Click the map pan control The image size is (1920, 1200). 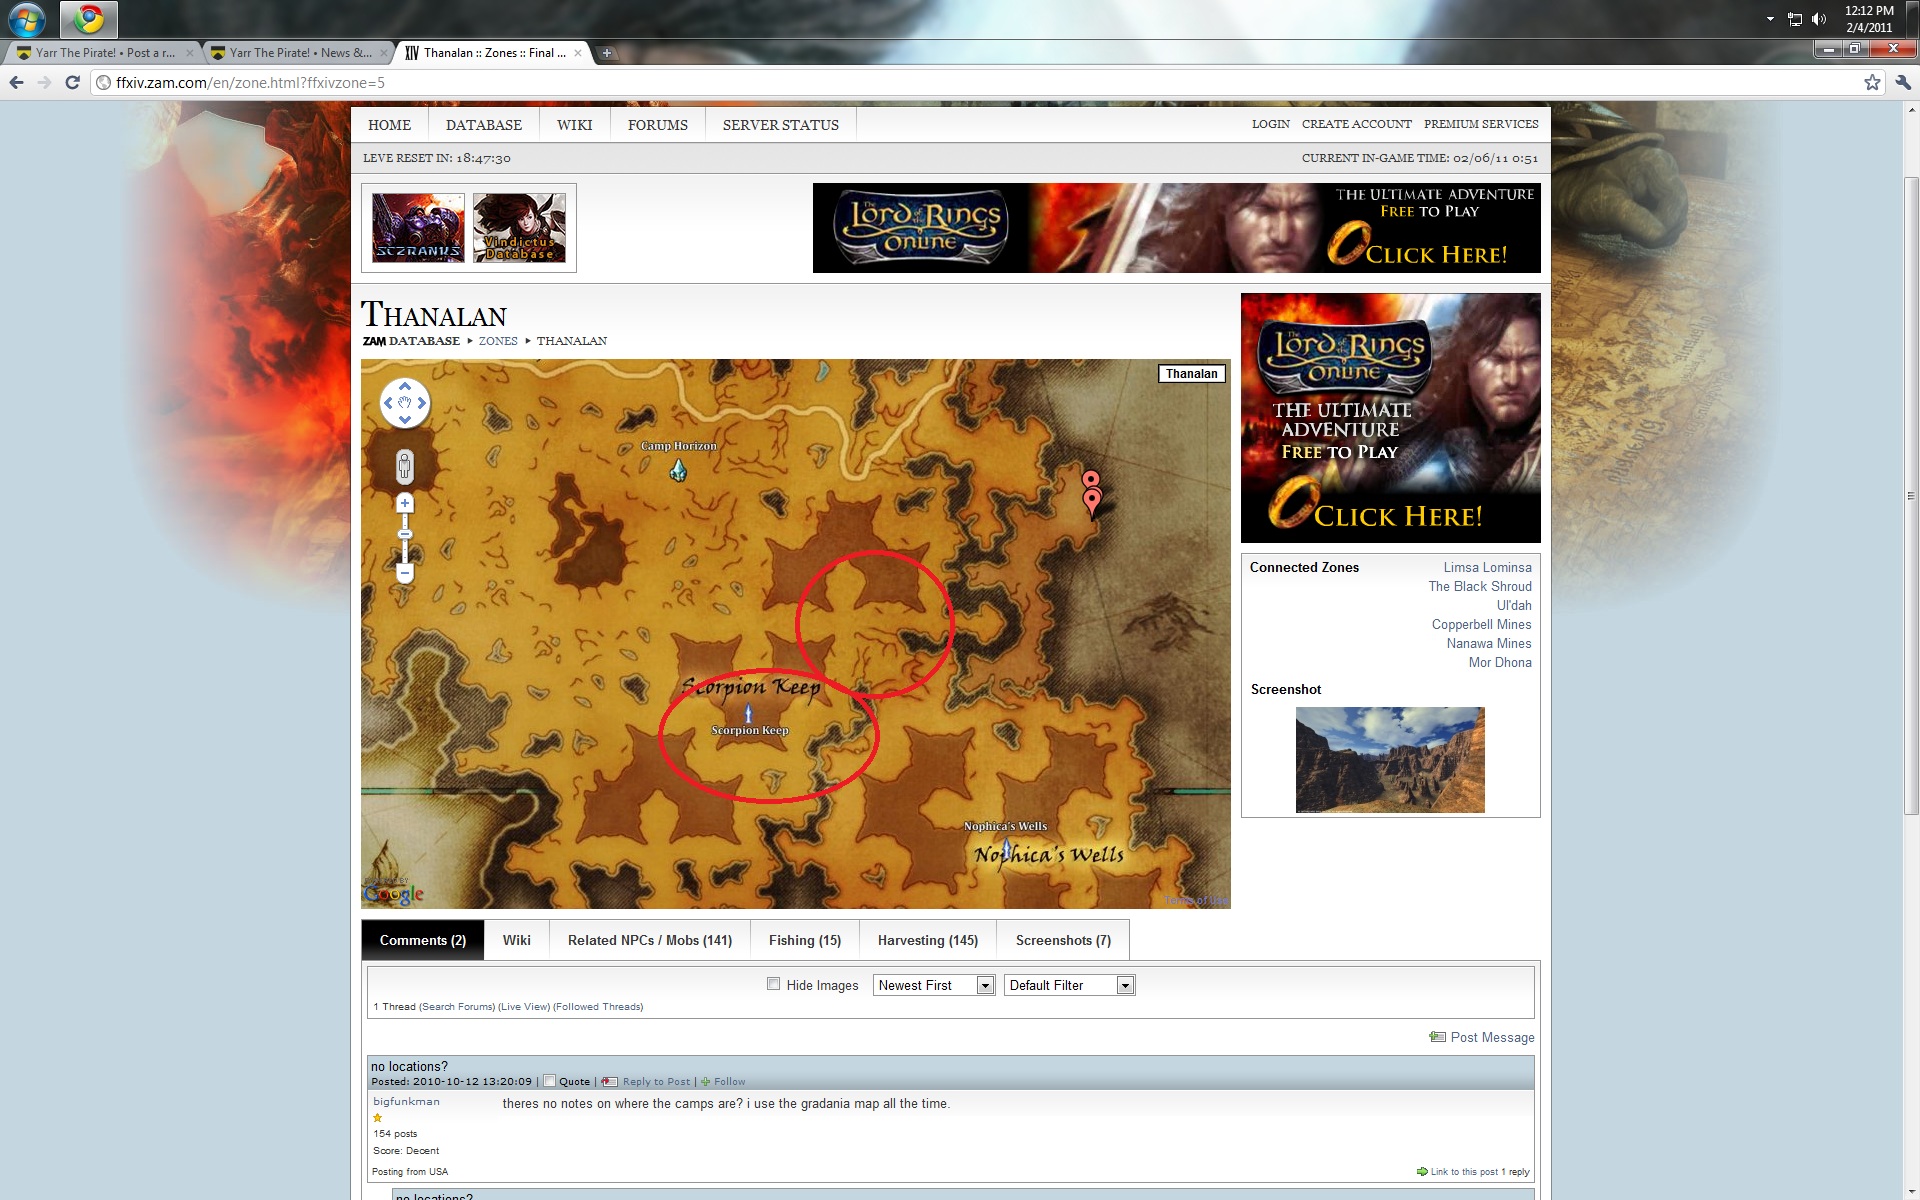pyautogui.click(x=405, y=403)
